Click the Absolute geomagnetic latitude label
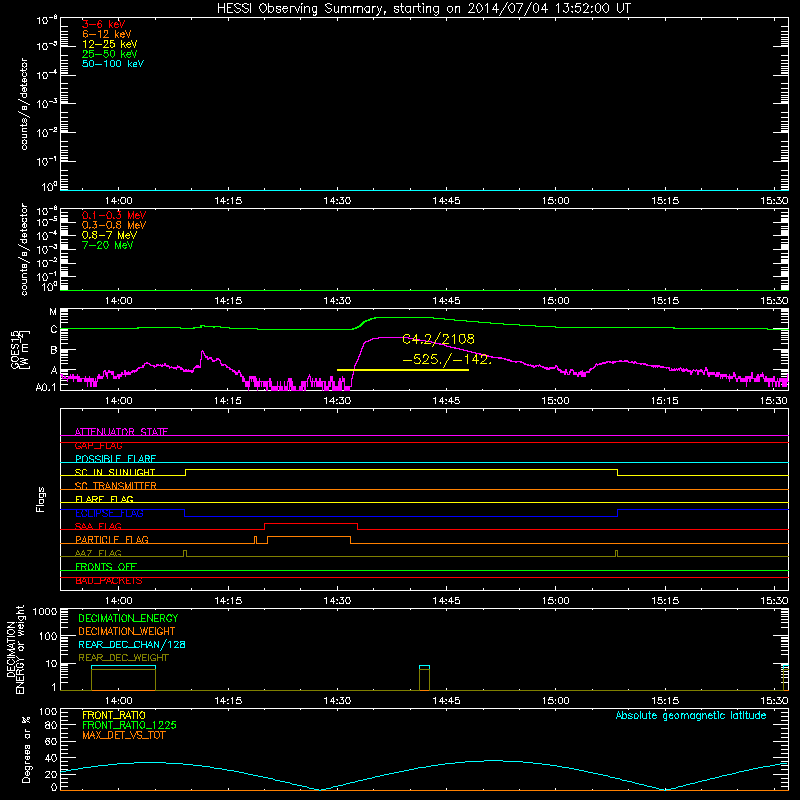The image size is (800, 800). pos(691,715)
